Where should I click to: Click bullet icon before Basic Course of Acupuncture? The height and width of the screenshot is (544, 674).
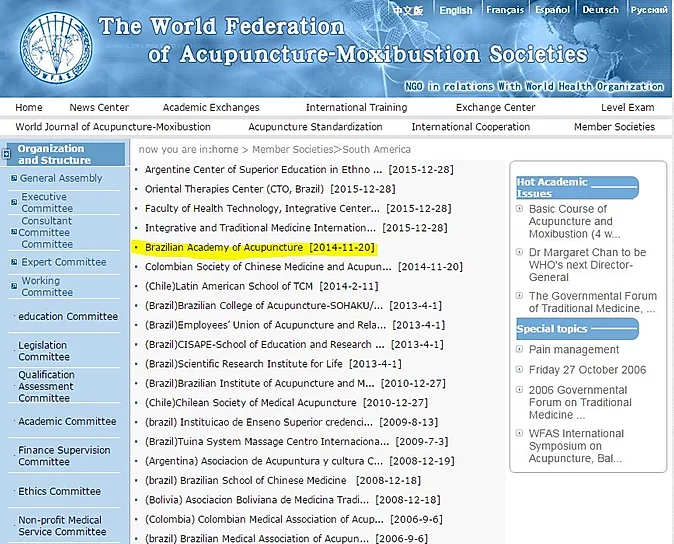[519, 209]
